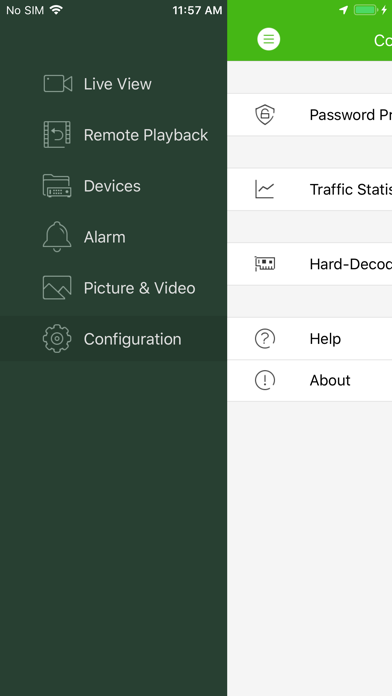Image resolution: width=392 pixels, height=696 pixels.
Task: Tap the Hard-Decoding card icon
Action: pos(265,264)
